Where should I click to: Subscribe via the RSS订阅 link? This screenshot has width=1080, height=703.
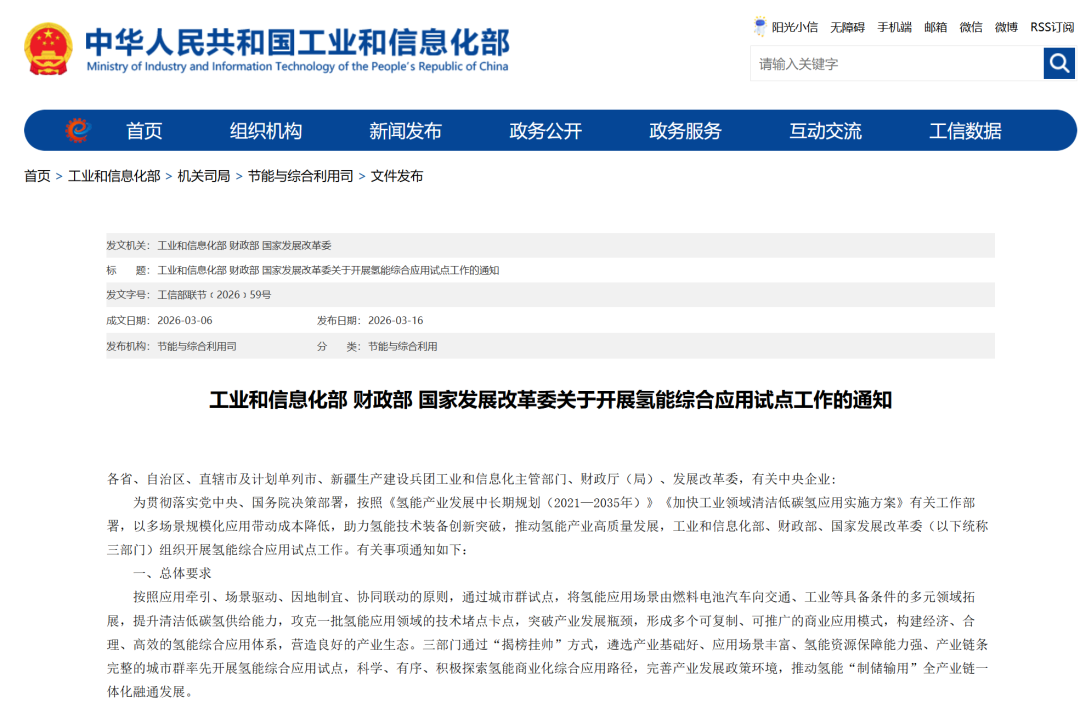tap(1050, 27)
